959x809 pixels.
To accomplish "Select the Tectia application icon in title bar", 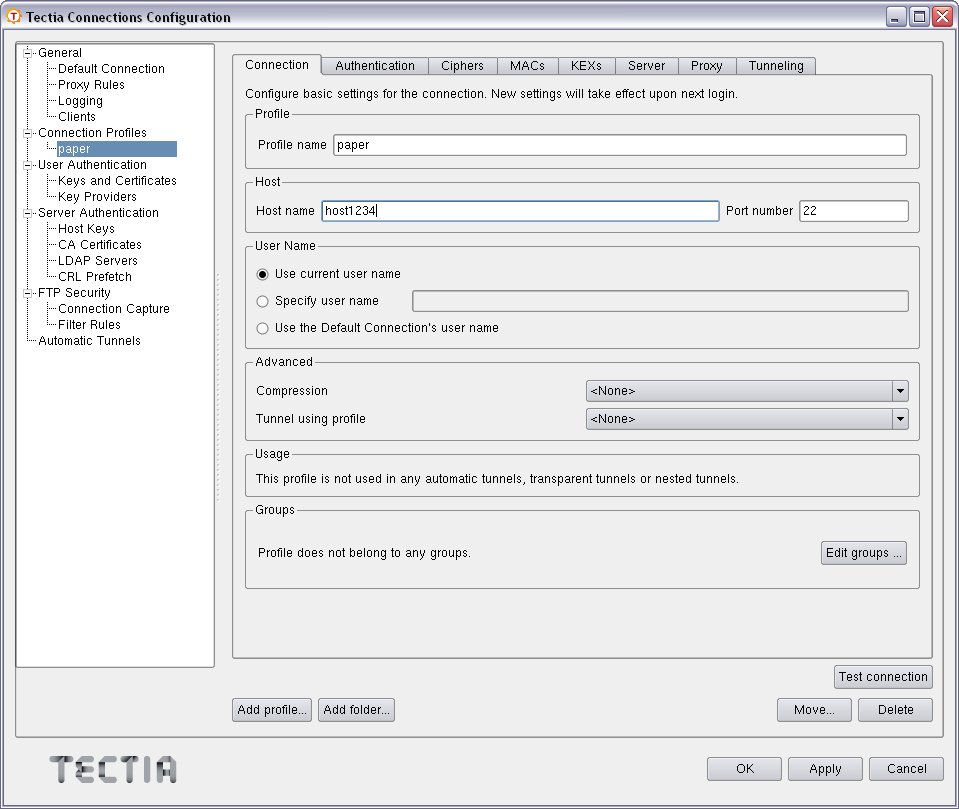I will (x=13, y=17).
